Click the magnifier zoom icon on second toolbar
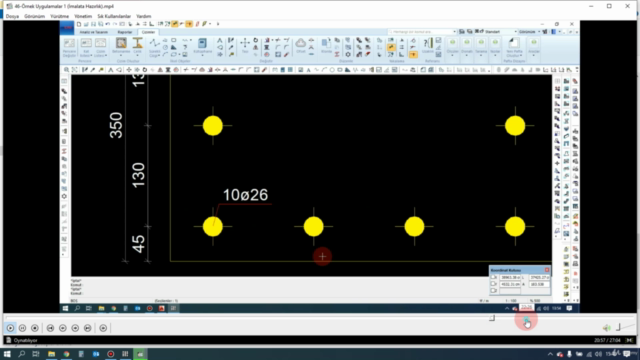Screen dimensions: 640x360 (x=67, y=70)
